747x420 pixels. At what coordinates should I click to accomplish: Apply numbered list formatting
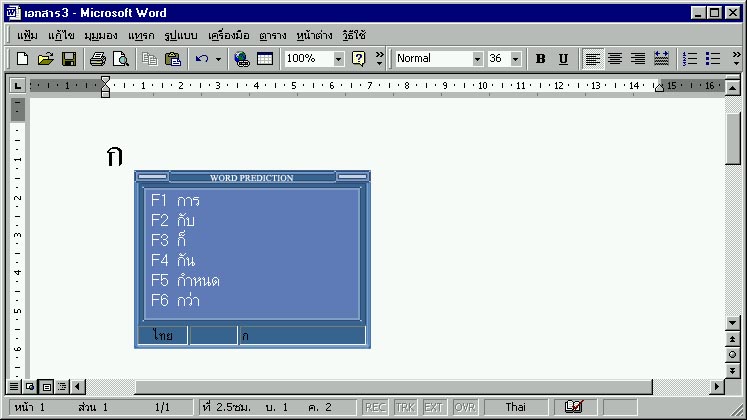pos(690,59)
